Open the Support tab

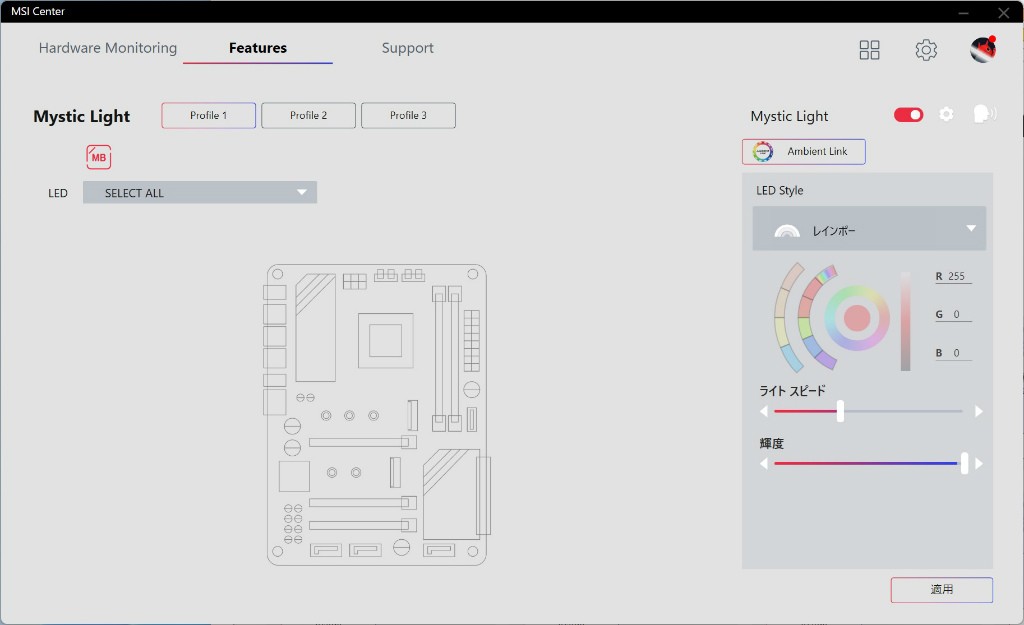pos(407,48)
